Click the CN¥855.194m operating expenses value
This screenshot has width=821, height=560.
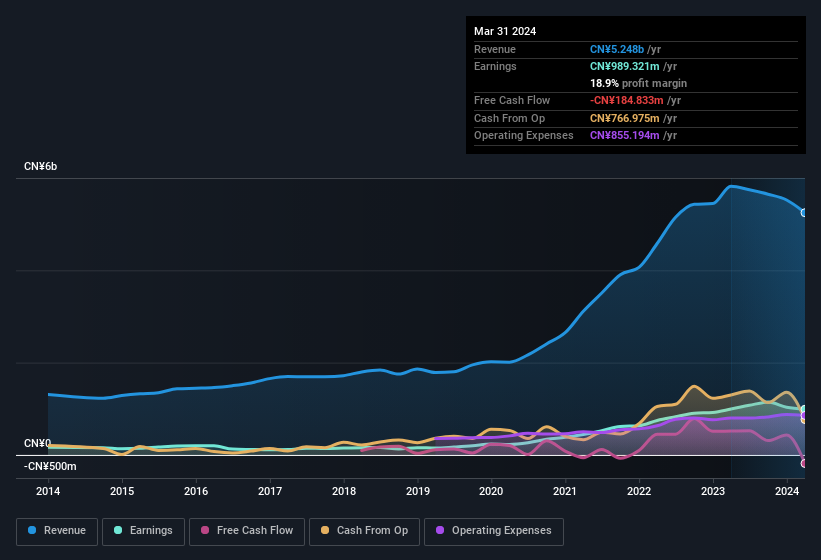click(x=625, y=135)
